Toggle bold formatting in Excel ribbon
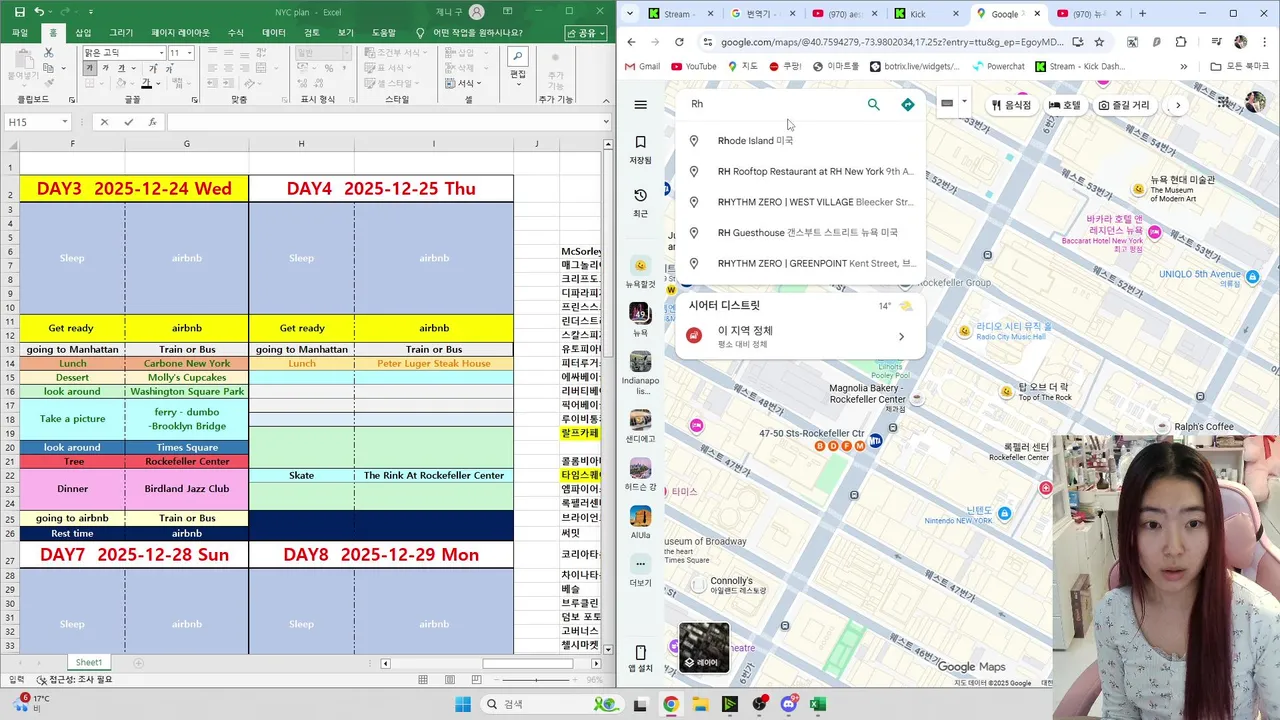Viewport: 1280px width, 720px height. [x=90, y=68]
